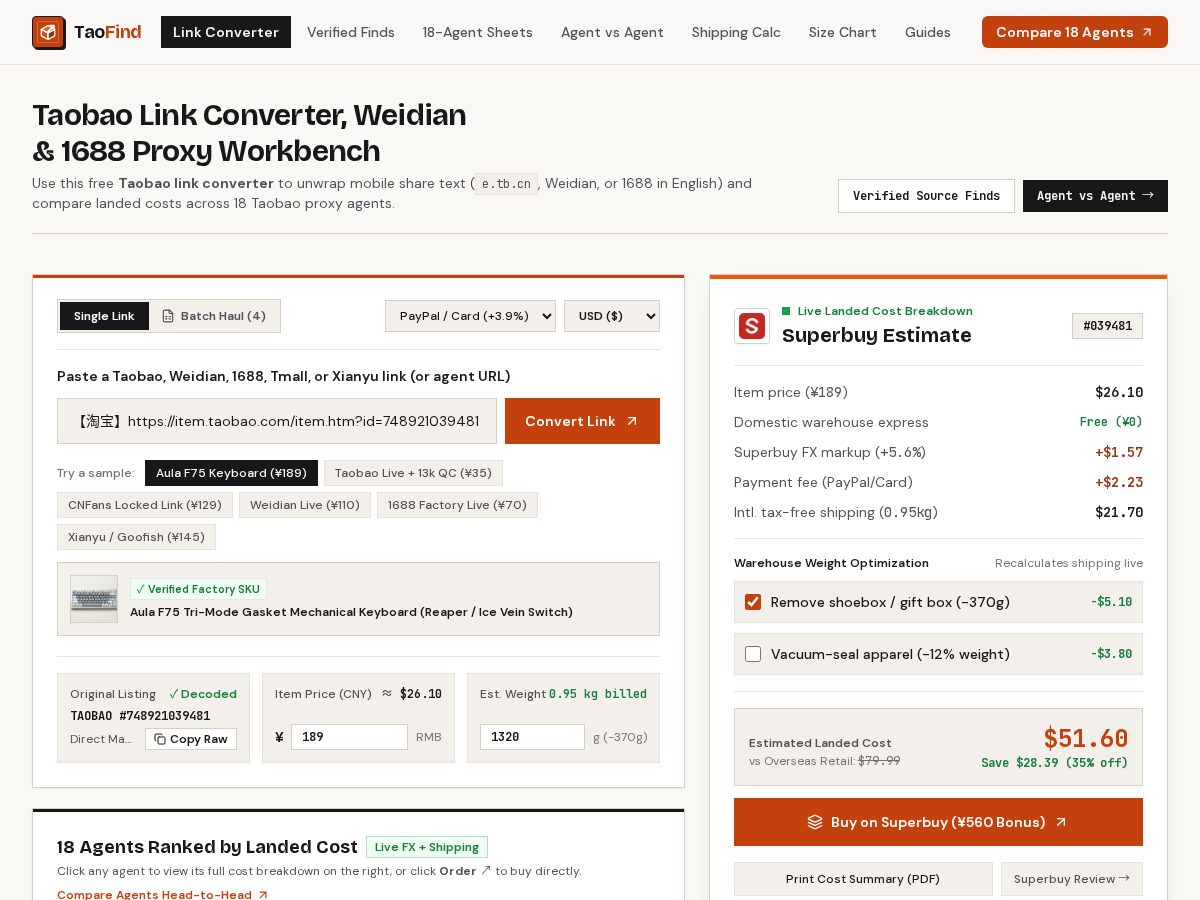
Task: Click the $21.70 shipping value
Action: tap(1119, 512)
